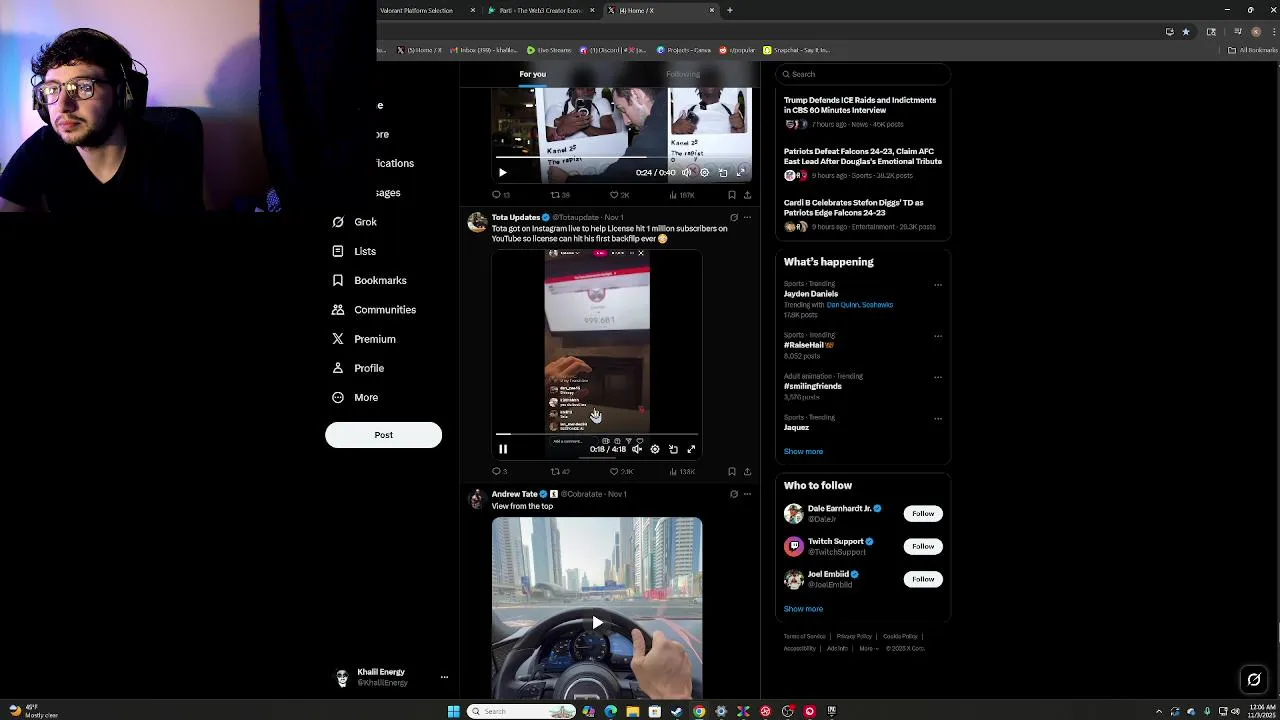Click the Windows Start button

[x=453, y=711]
